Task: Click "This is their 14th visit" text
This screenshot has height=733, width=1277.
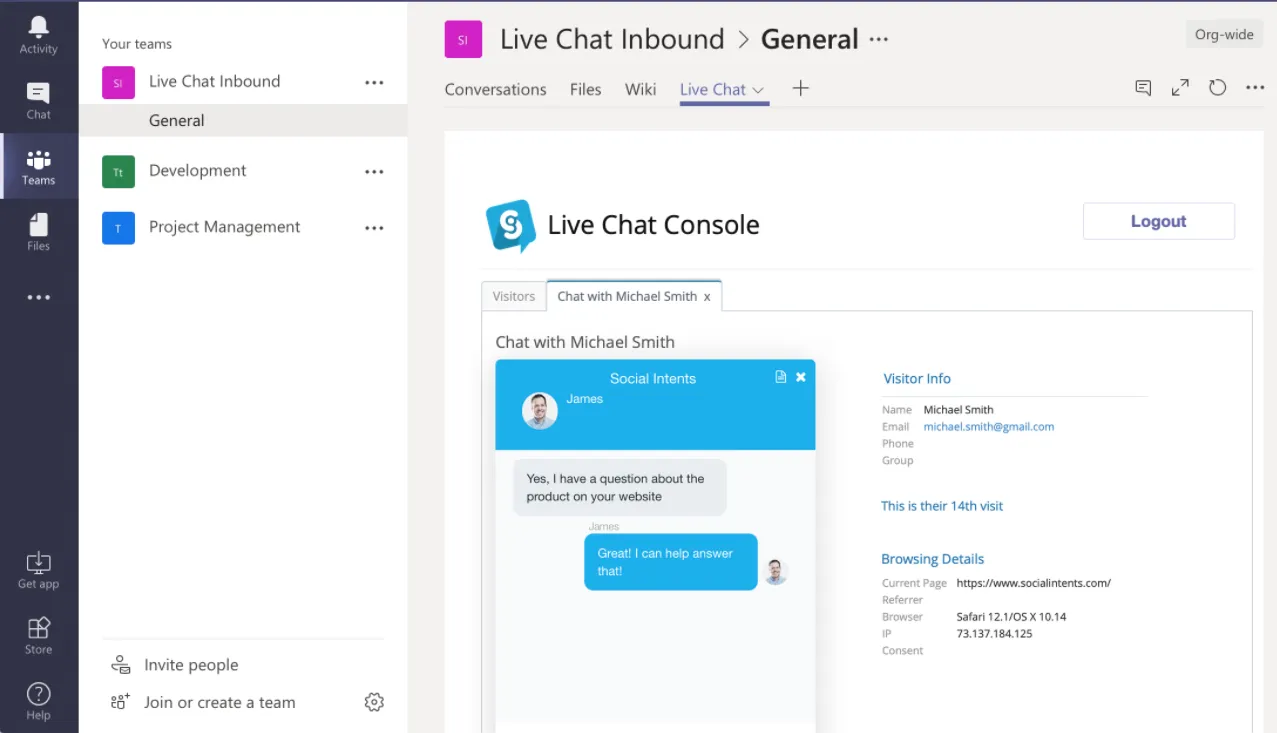Action: point(942,506)
